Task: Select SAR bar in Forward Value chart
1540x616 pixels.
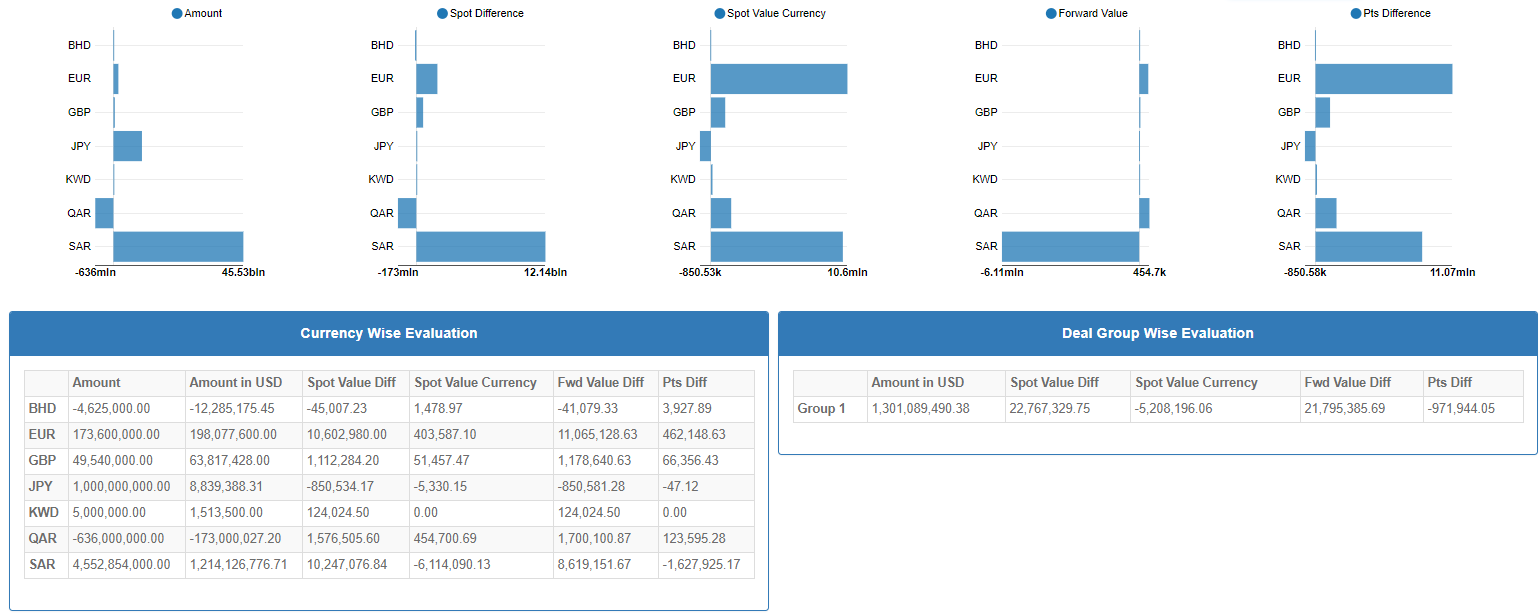Action: coord(1070,246)
